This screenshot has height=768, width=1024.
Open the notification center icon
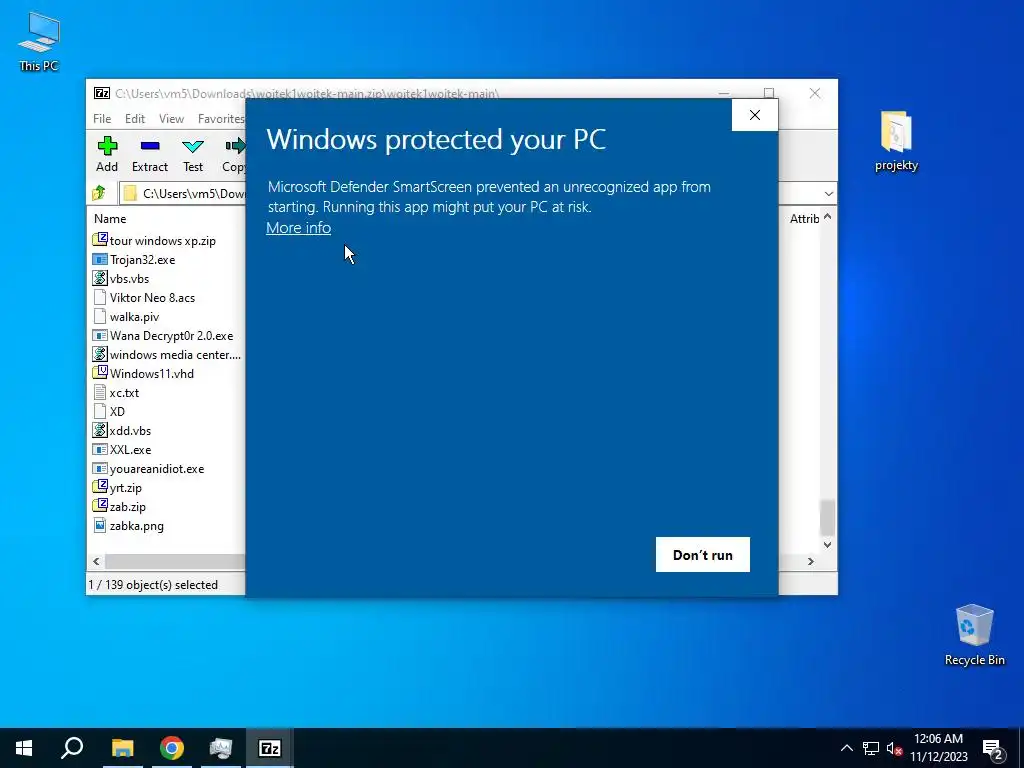[x=993, y=748]
